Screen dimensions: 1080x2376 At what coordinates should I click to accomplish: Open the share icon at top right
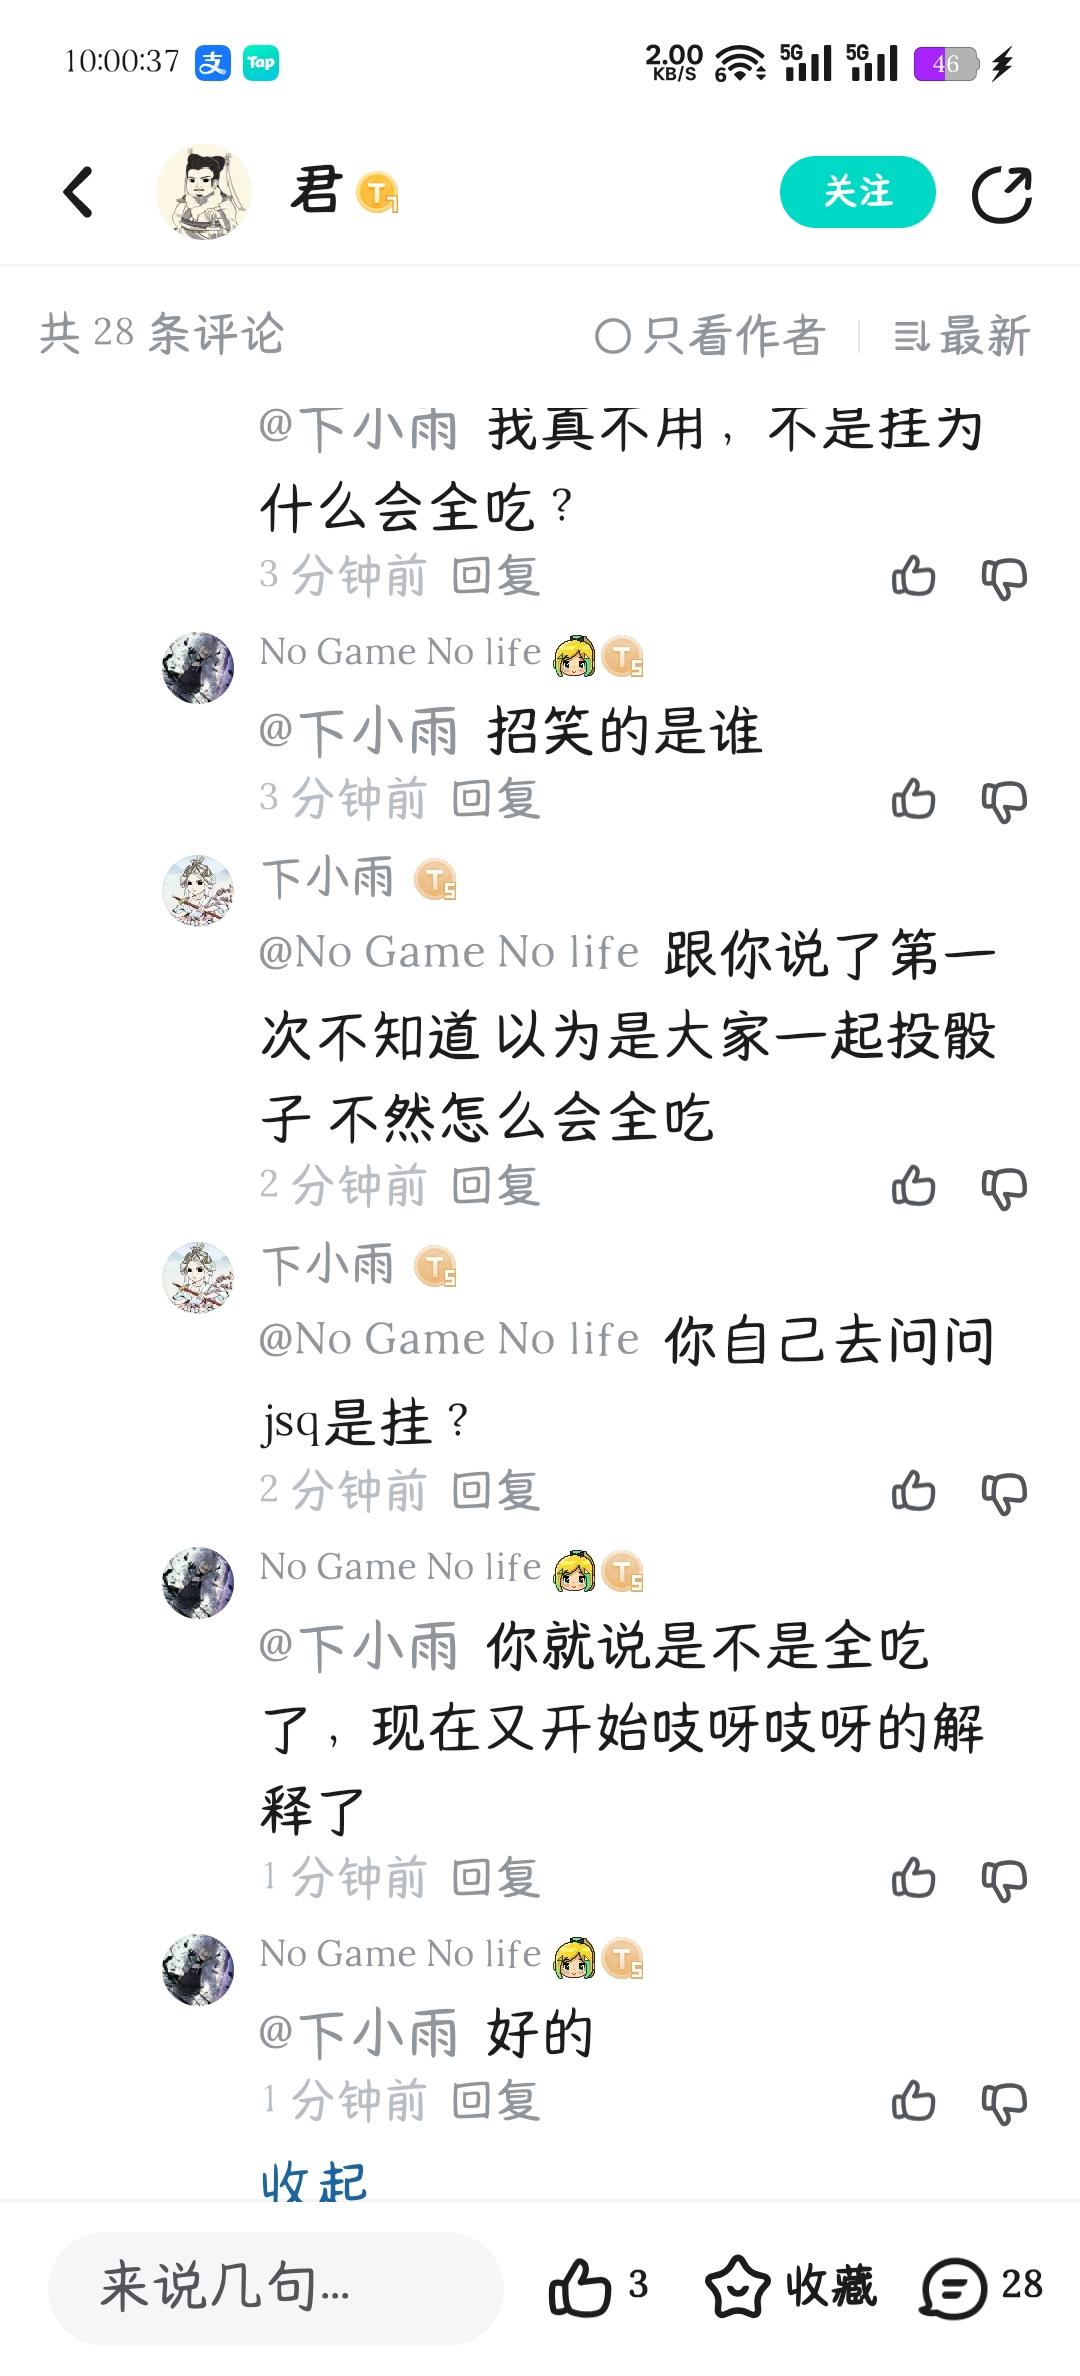tap(1002, 194)
